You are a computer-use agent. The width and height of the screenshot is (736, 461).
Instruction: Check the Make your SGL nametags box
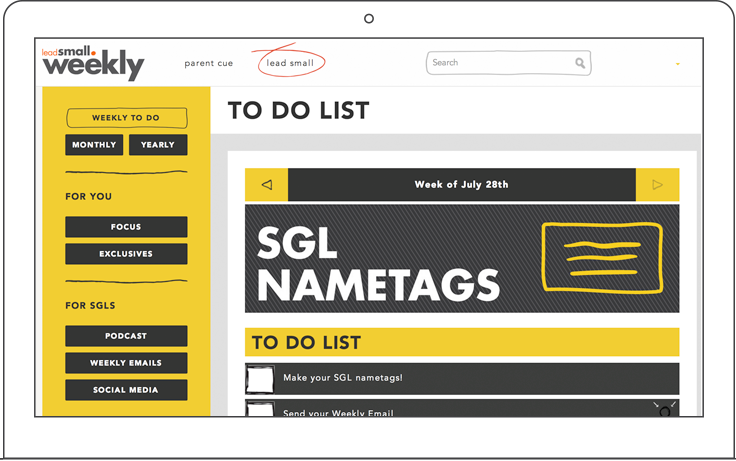point(260,379)
